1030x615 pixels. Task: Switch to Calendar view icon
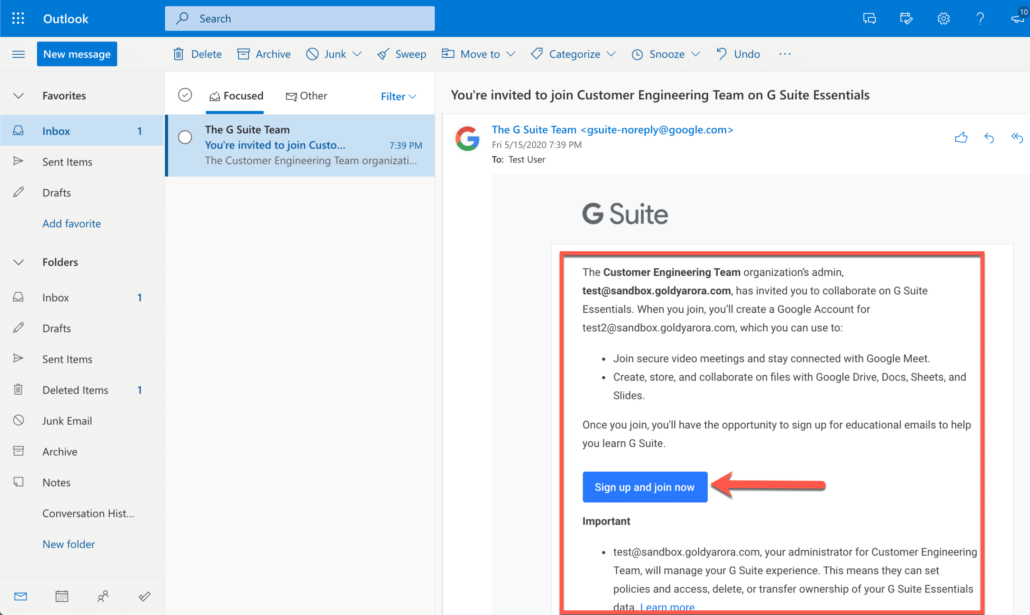62,597
